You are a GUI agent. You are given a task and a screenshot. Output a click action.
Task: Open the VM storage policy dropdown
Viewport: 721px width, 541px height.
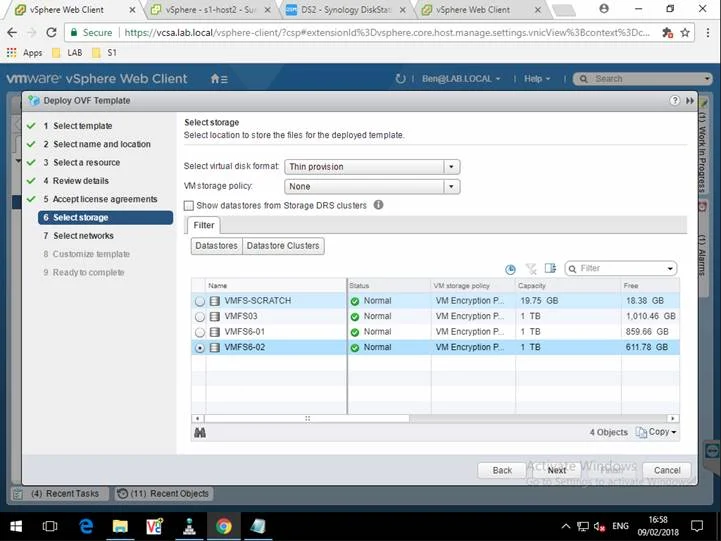coord(372,187)
